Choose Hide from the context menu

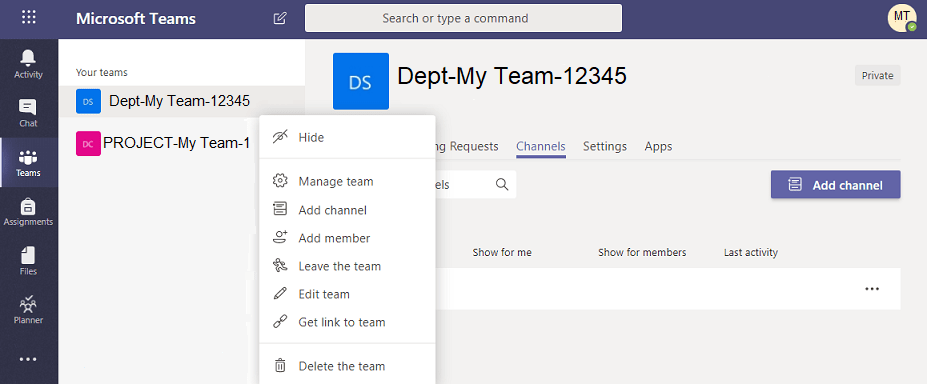[348, 137]
